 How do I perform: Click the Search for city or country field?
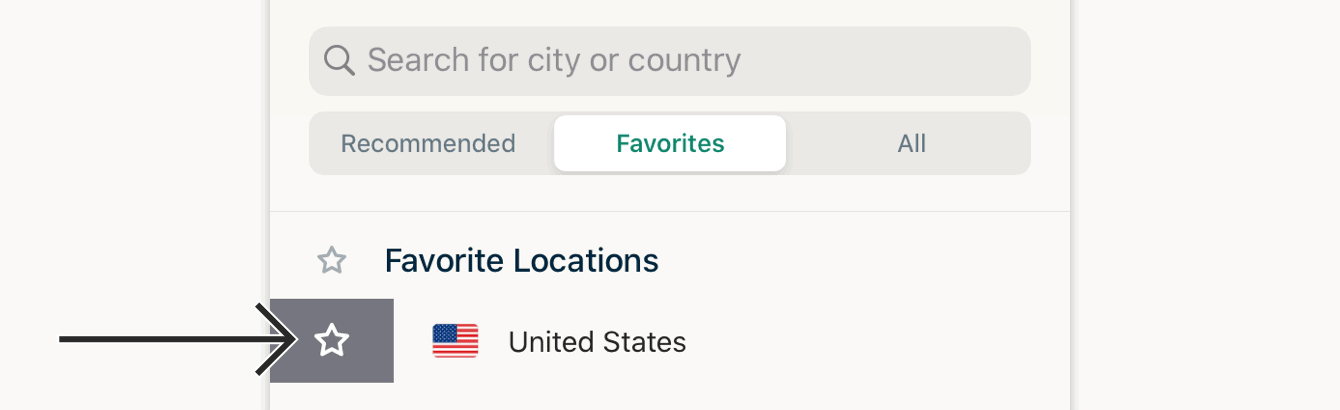tap(670, 61)
